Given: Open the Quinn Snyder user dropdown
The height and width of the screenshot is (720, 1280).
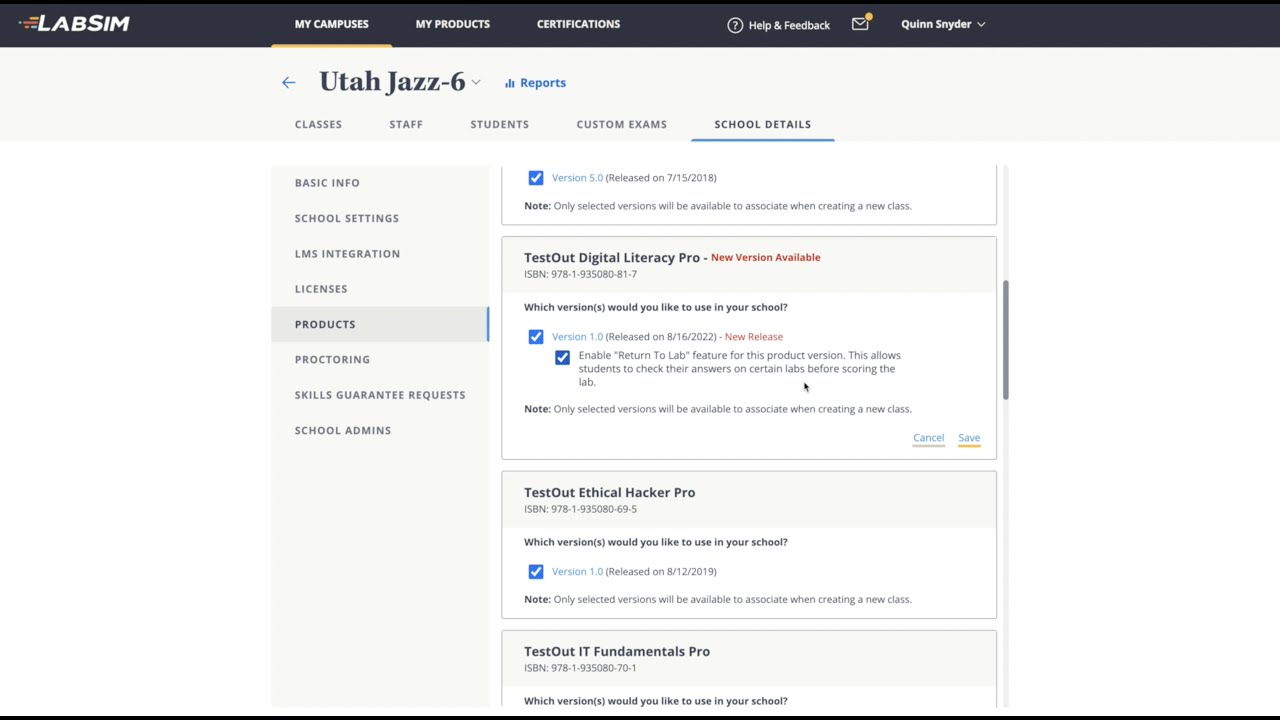Looking at the screenshot, I should 943,24.
